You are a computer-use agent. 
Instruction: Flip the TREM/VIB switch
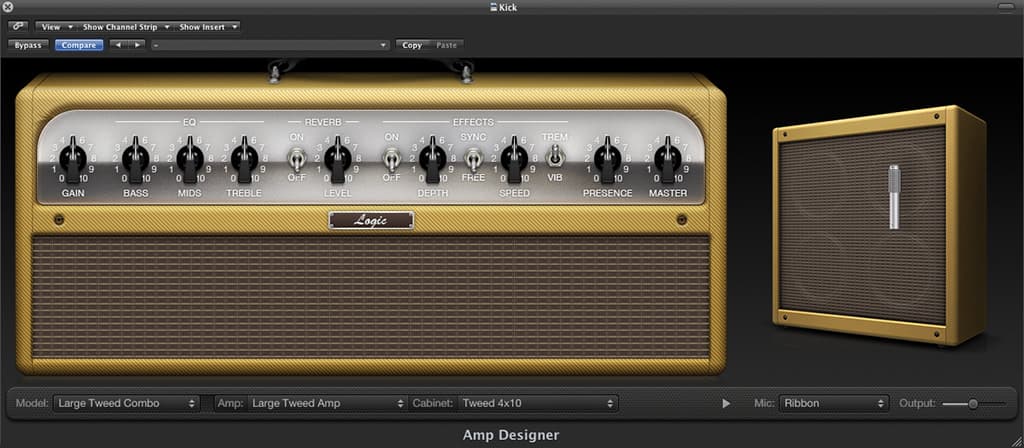pos(554,156)
